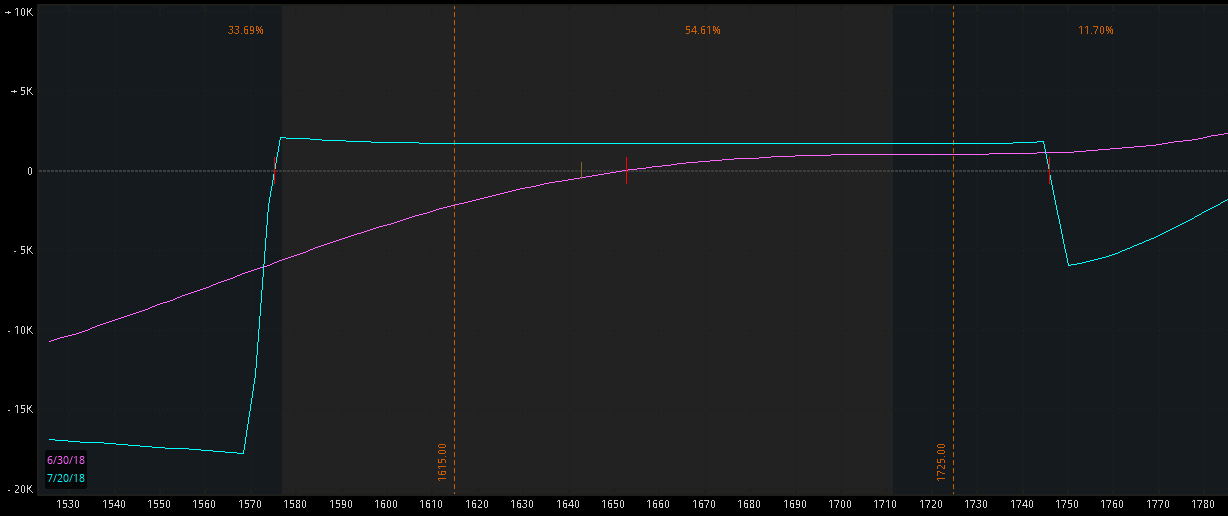The height and width of the screenshot is (516, 1228).
Task: Click the +5K label on profit axis
Action: click(23, 91)
